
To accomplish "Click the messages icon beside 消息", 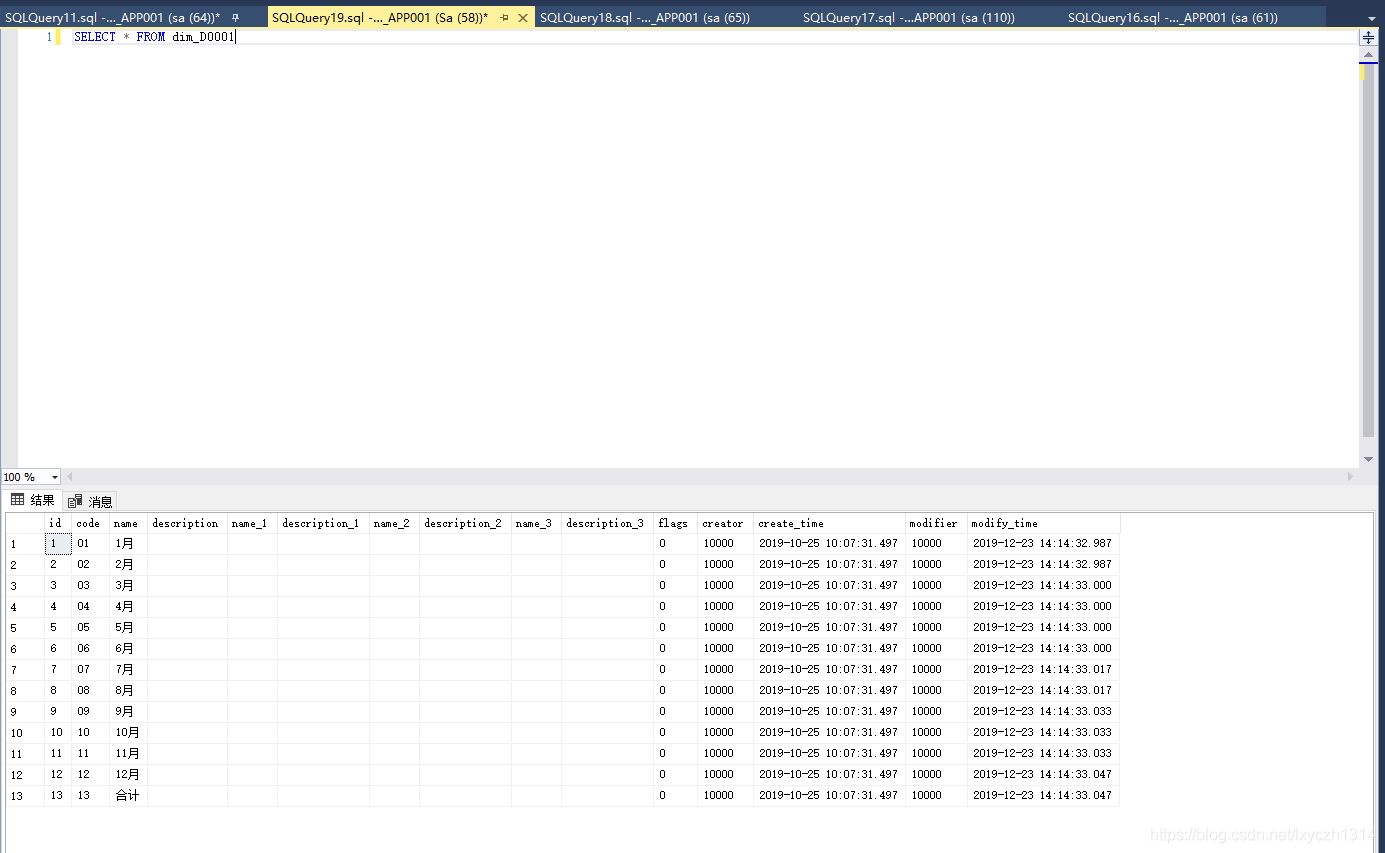I will tap(75, 501).
